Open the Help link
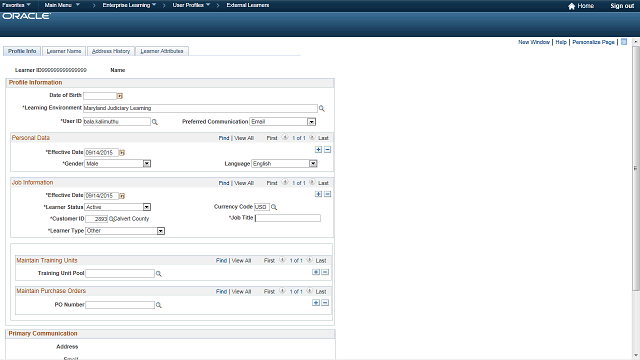This screenshot has height=360, width=640. pyautogui.click(x=561, y=42)
